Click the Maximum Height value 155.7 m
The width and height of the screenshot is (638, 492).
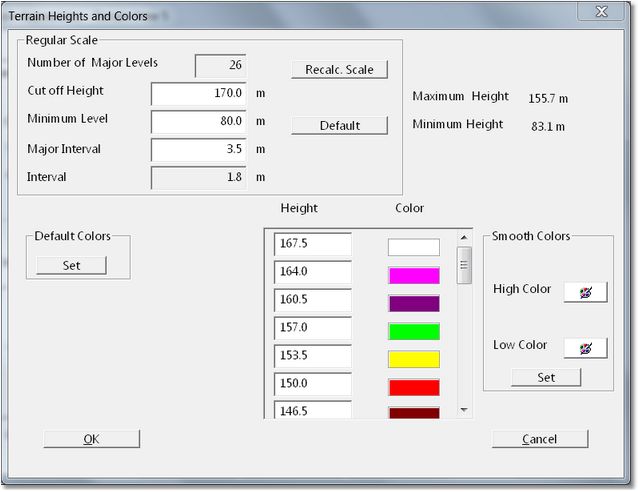548,98
